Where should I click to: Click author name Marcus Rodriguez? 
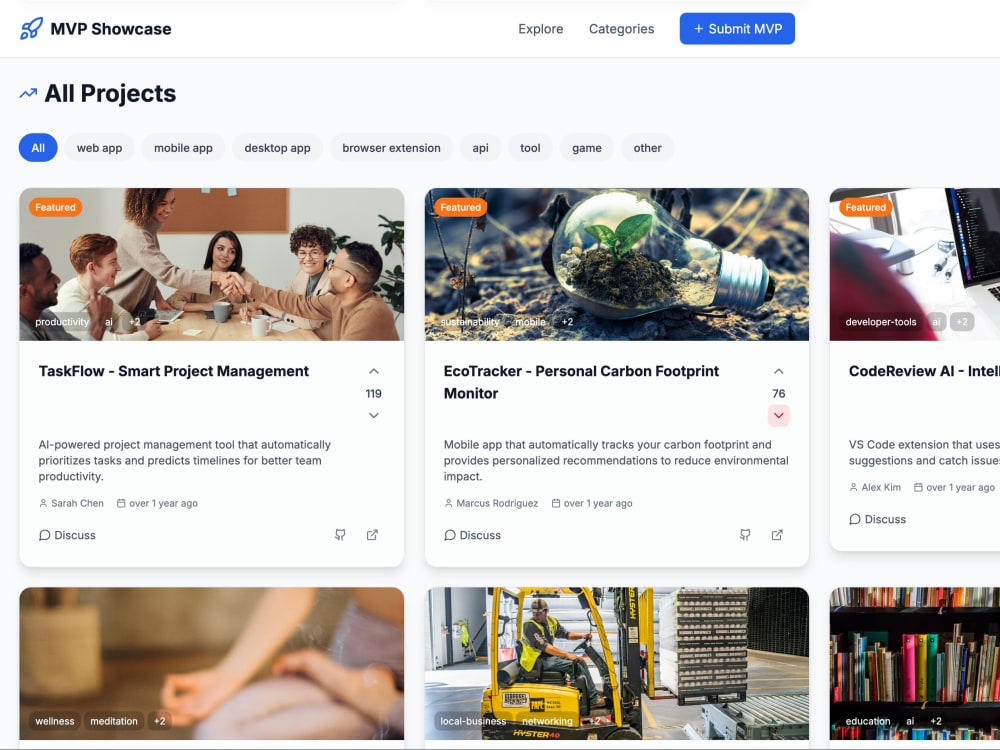tap(497, 503)
